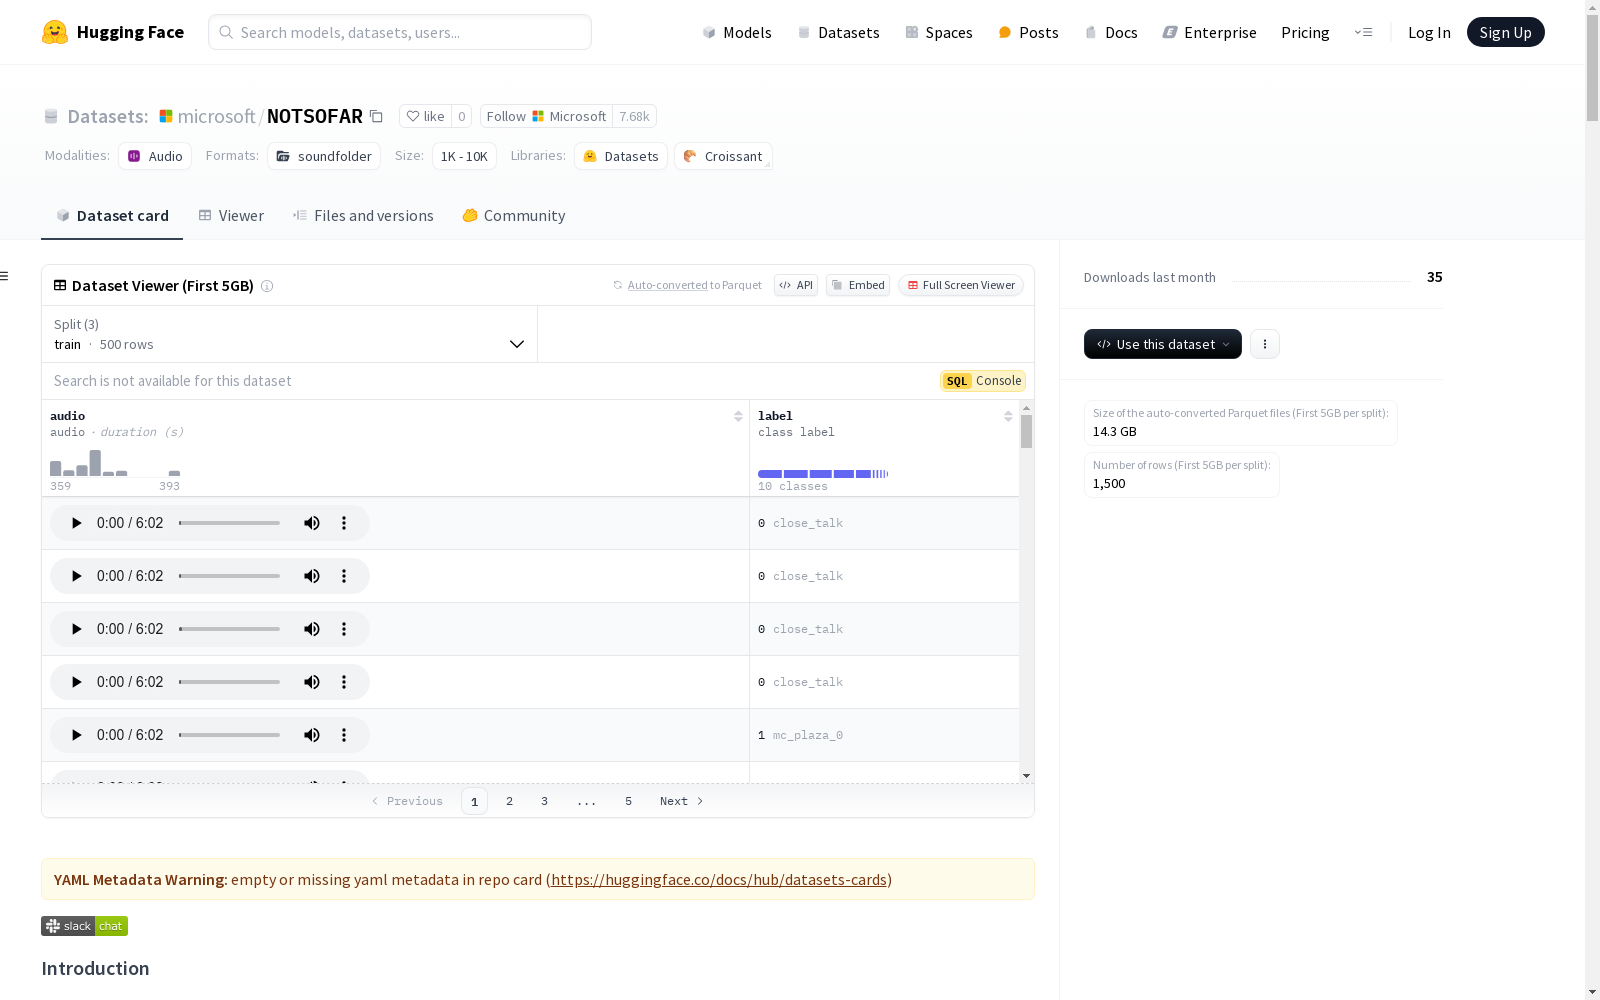
Task: Go to Datasets page in top navigation
Action: point(838,32)
